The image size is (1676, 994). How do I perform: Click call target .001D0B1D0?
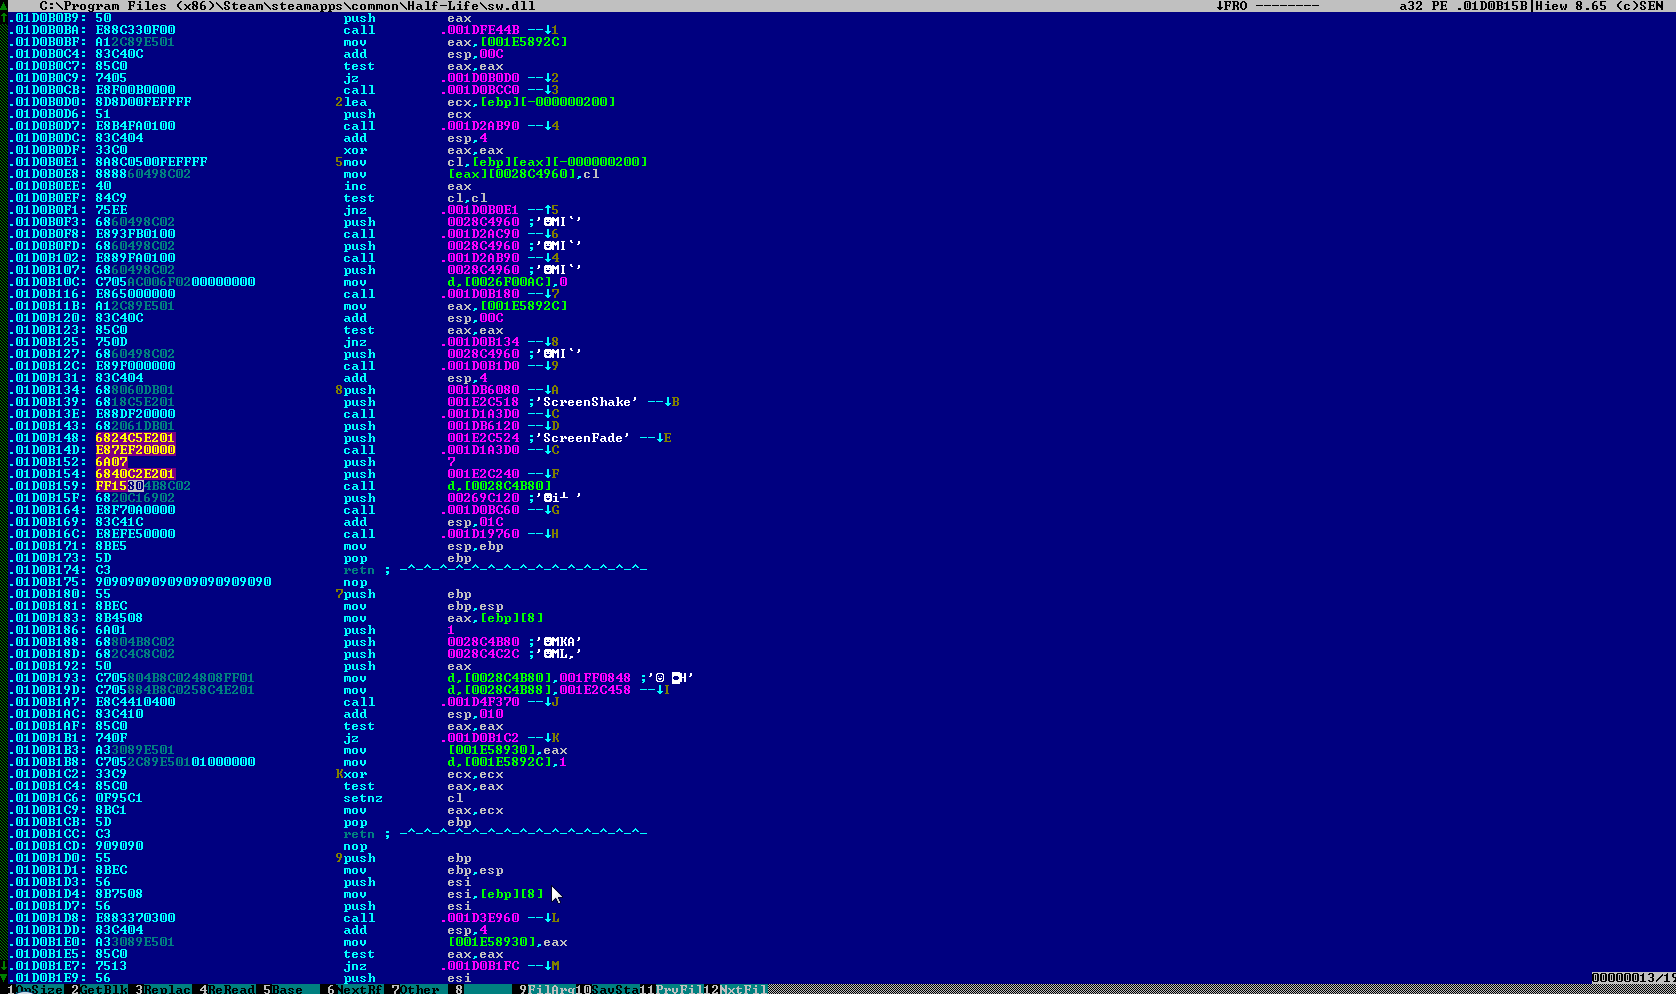482,366
